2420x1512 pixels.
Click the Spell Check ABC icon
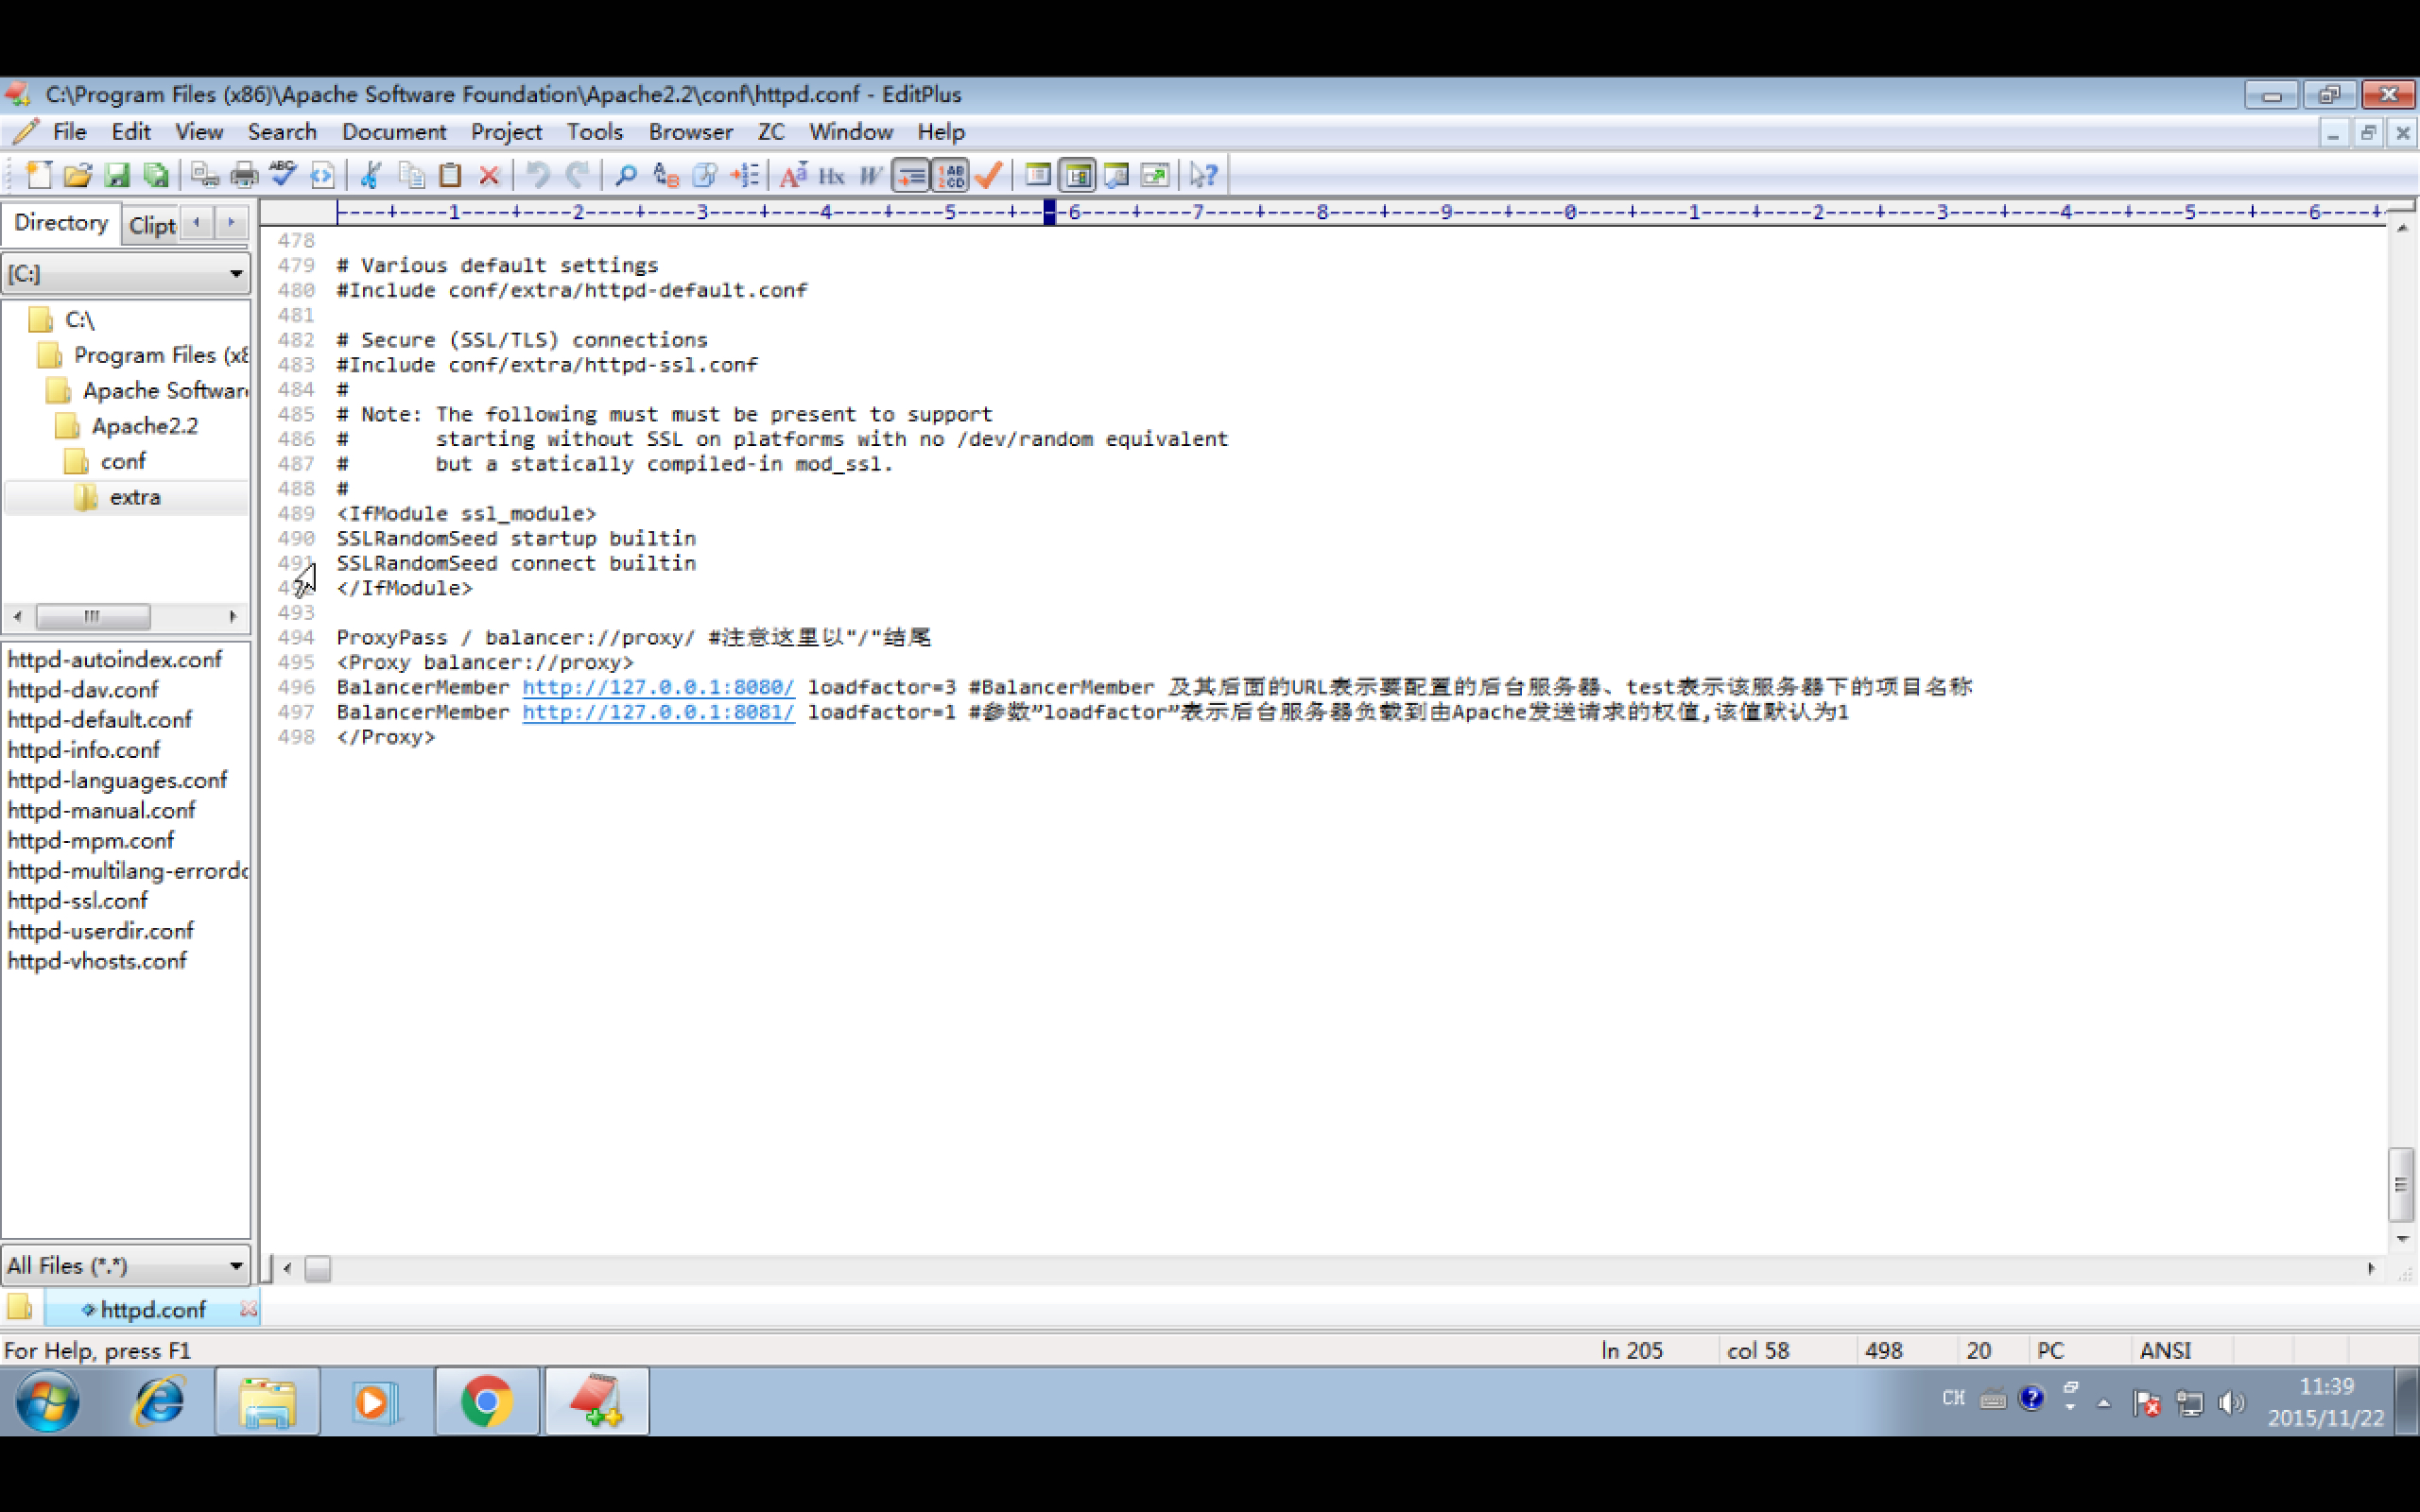tap(283, 175)
